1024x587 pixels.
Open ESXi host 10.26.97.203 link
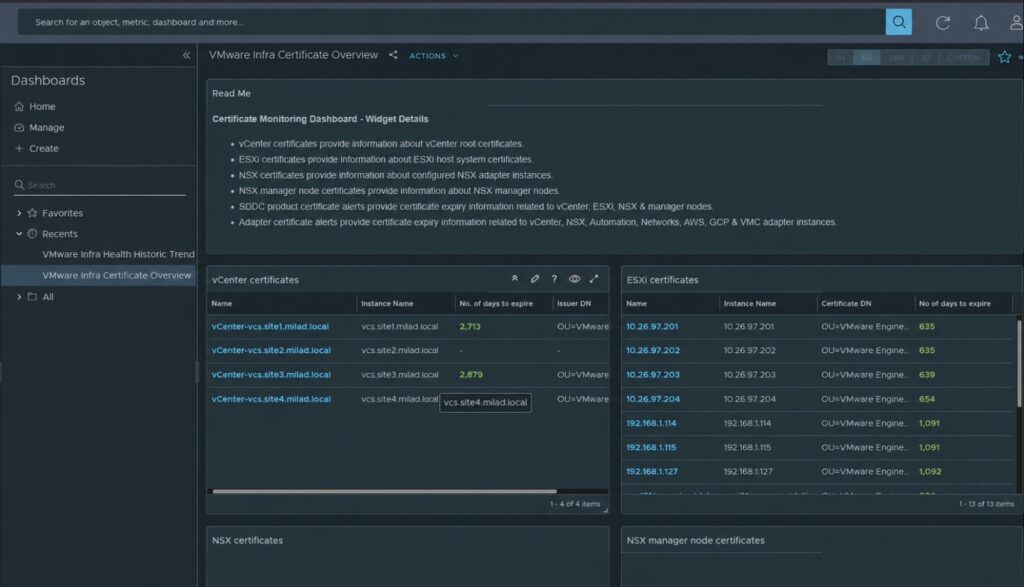[652, 375]
